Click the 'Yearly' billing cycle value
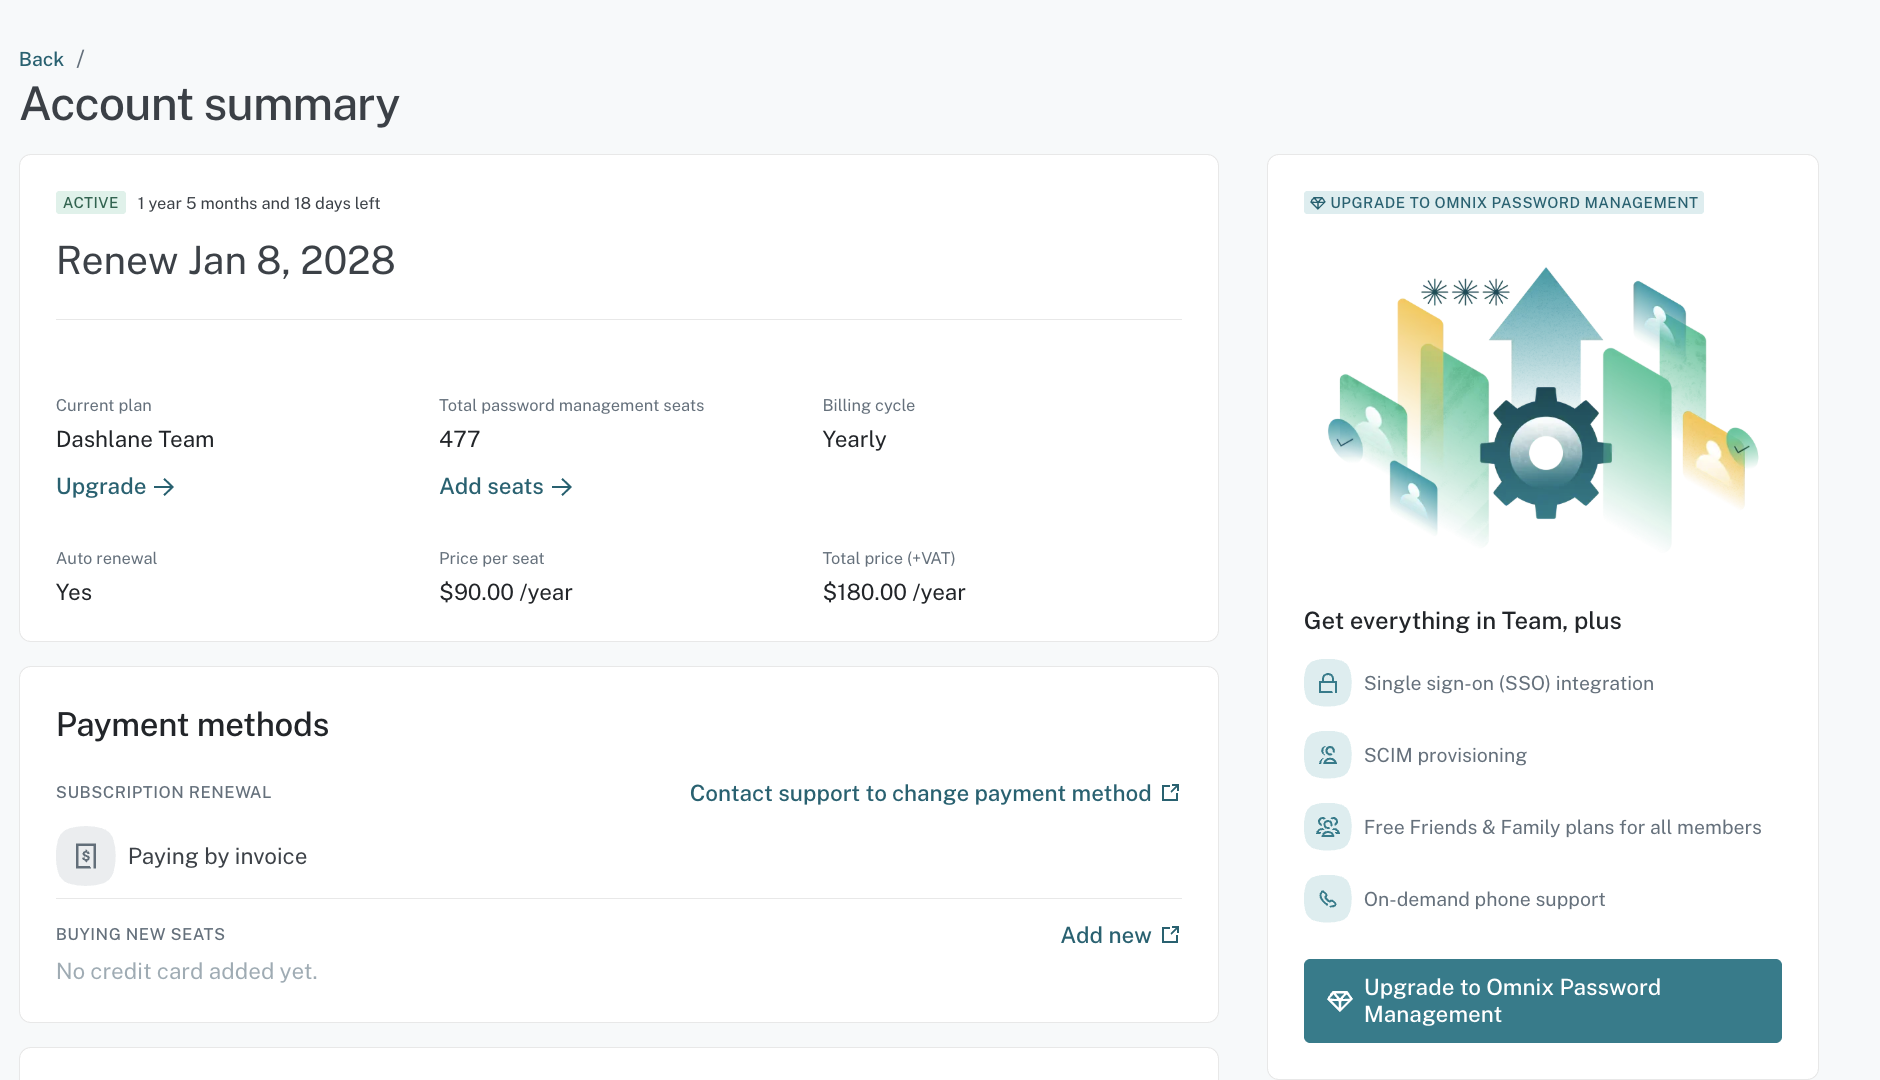The width and height of the screenshot is (1880, 1080). pyautogui.click(x=855, y=439)
